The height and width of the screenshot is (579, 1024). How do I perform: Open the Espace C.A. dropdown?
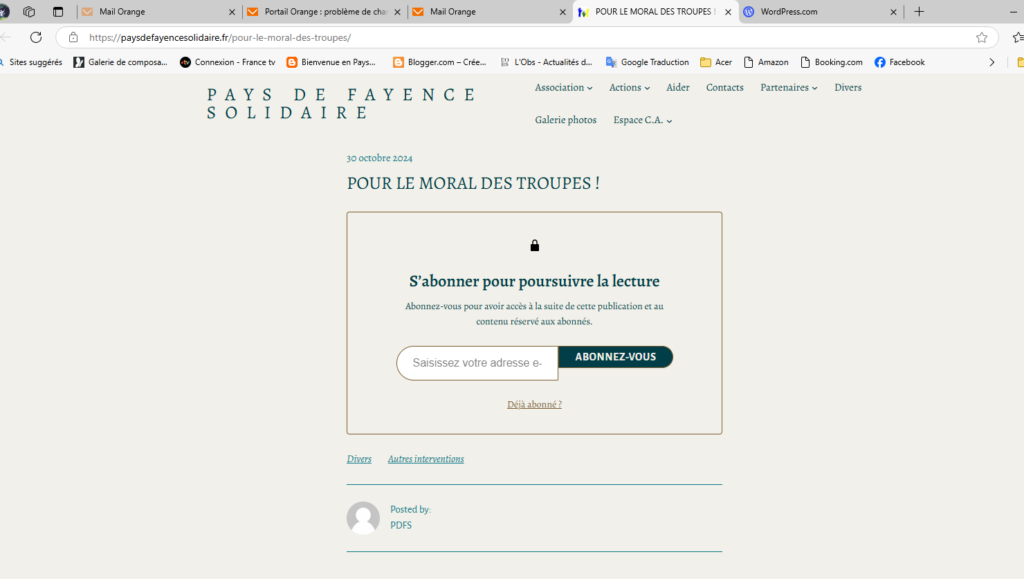(x=642, y=120)
